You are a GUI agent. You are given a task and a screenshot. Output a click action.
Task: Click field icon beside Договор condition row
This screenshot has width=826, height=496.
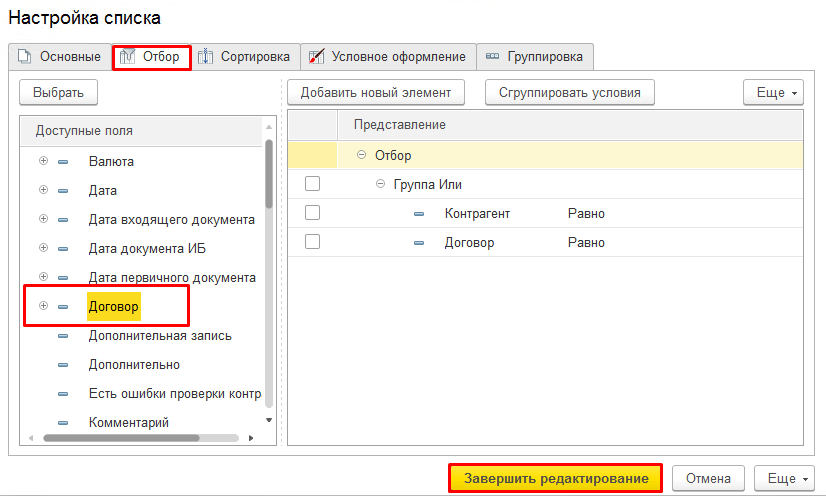(420, 242)
